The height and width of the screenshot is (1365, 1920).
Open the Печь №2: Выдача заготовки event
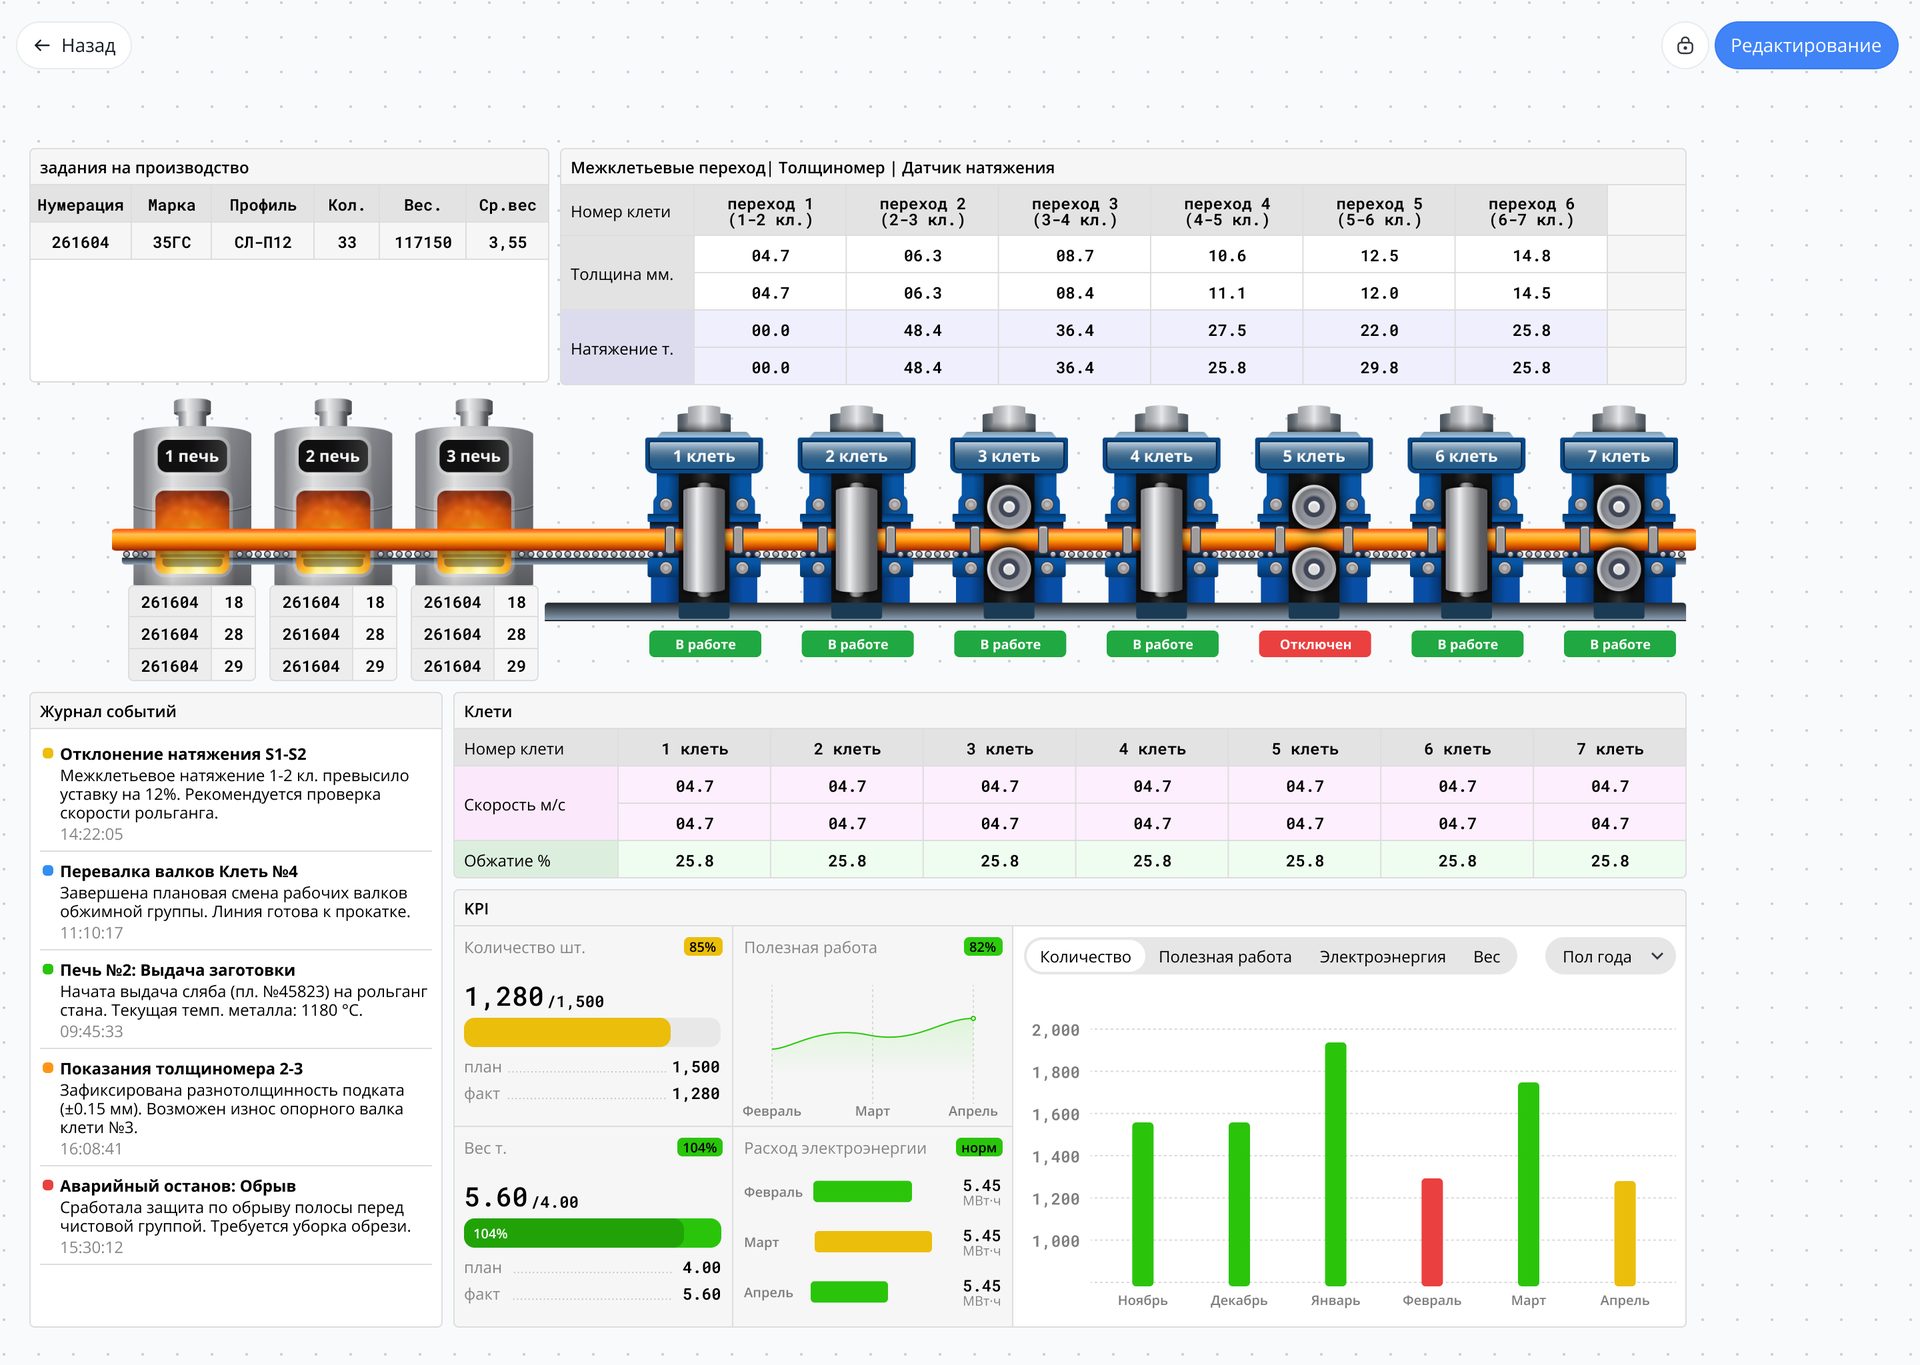point(236,1000)
